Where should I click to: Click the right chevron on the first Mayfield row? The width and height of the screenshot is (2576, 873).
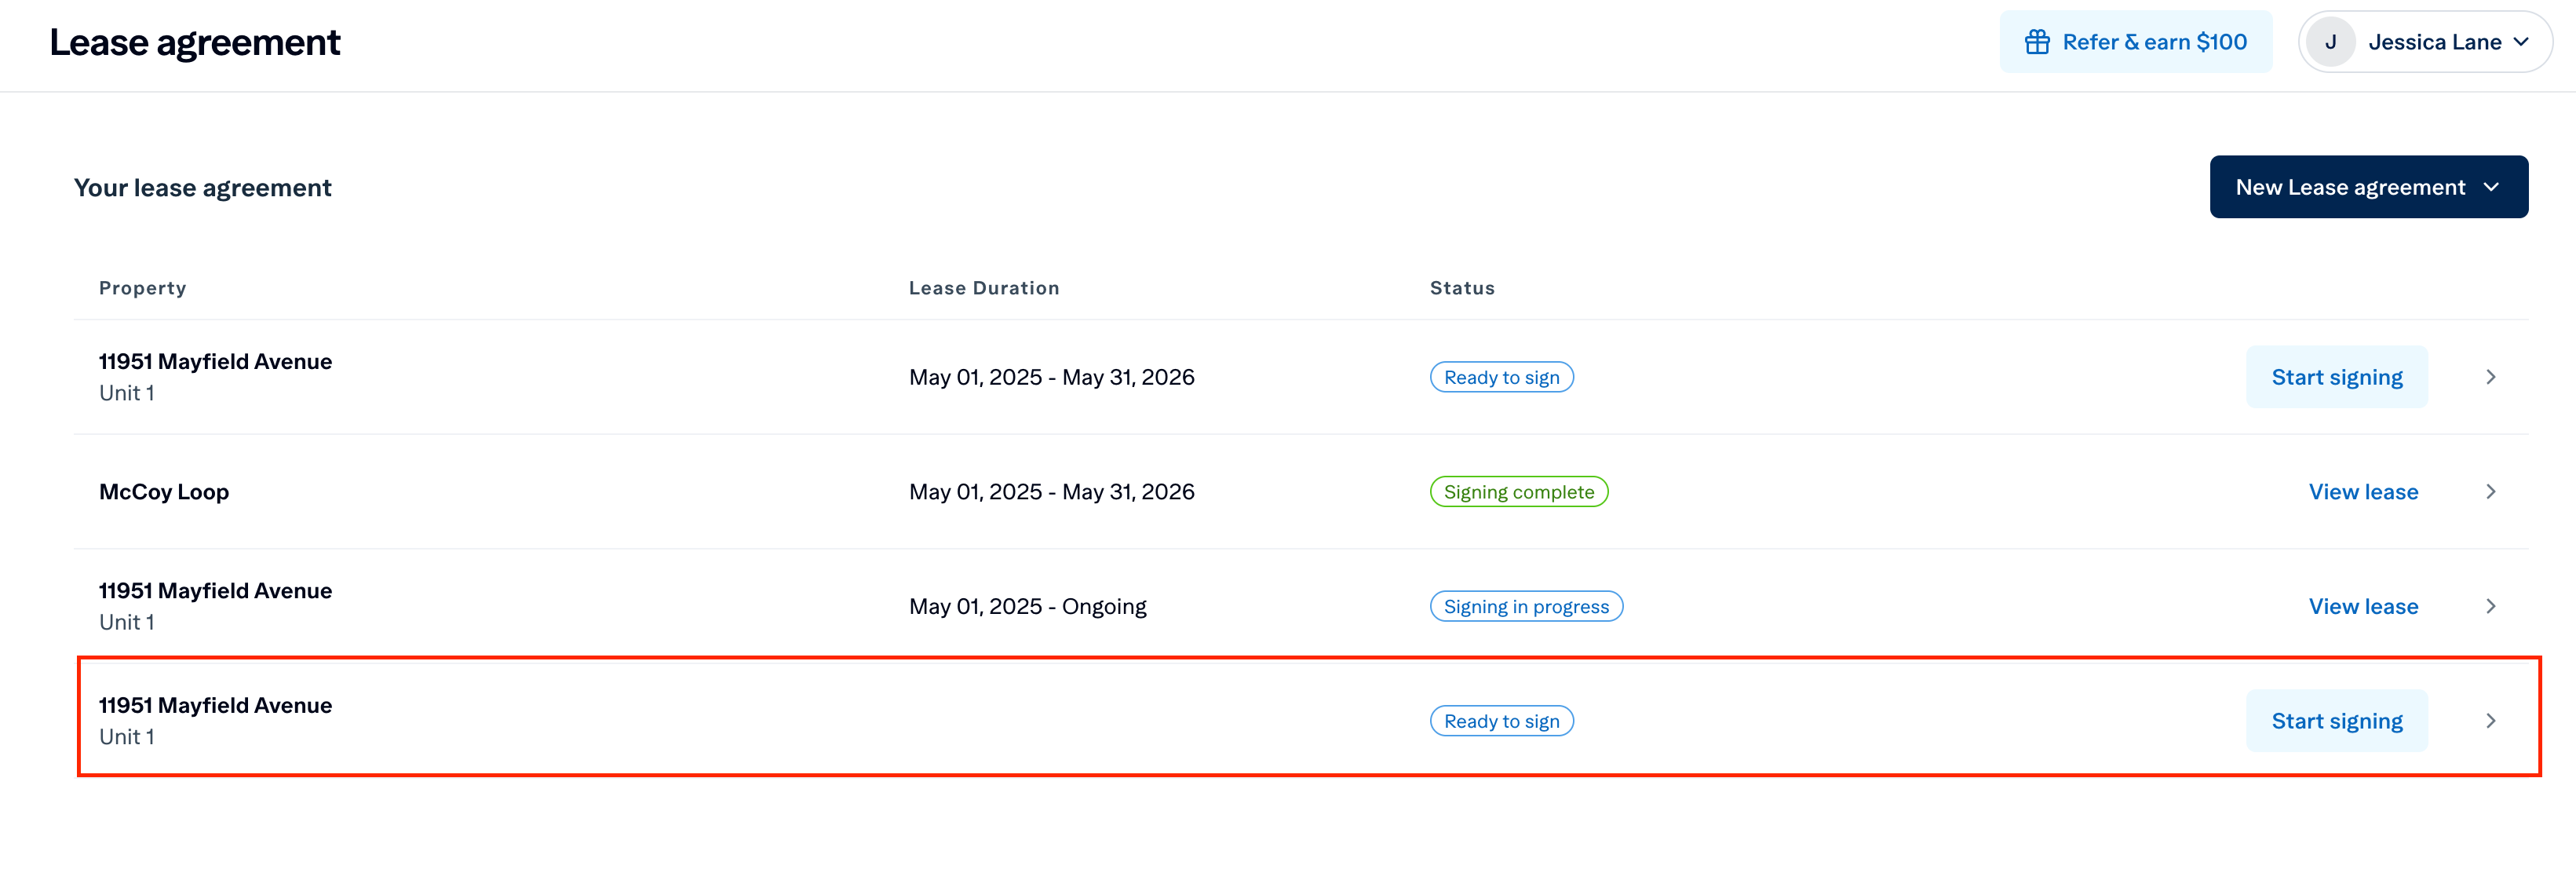[x=2490, y=377]
